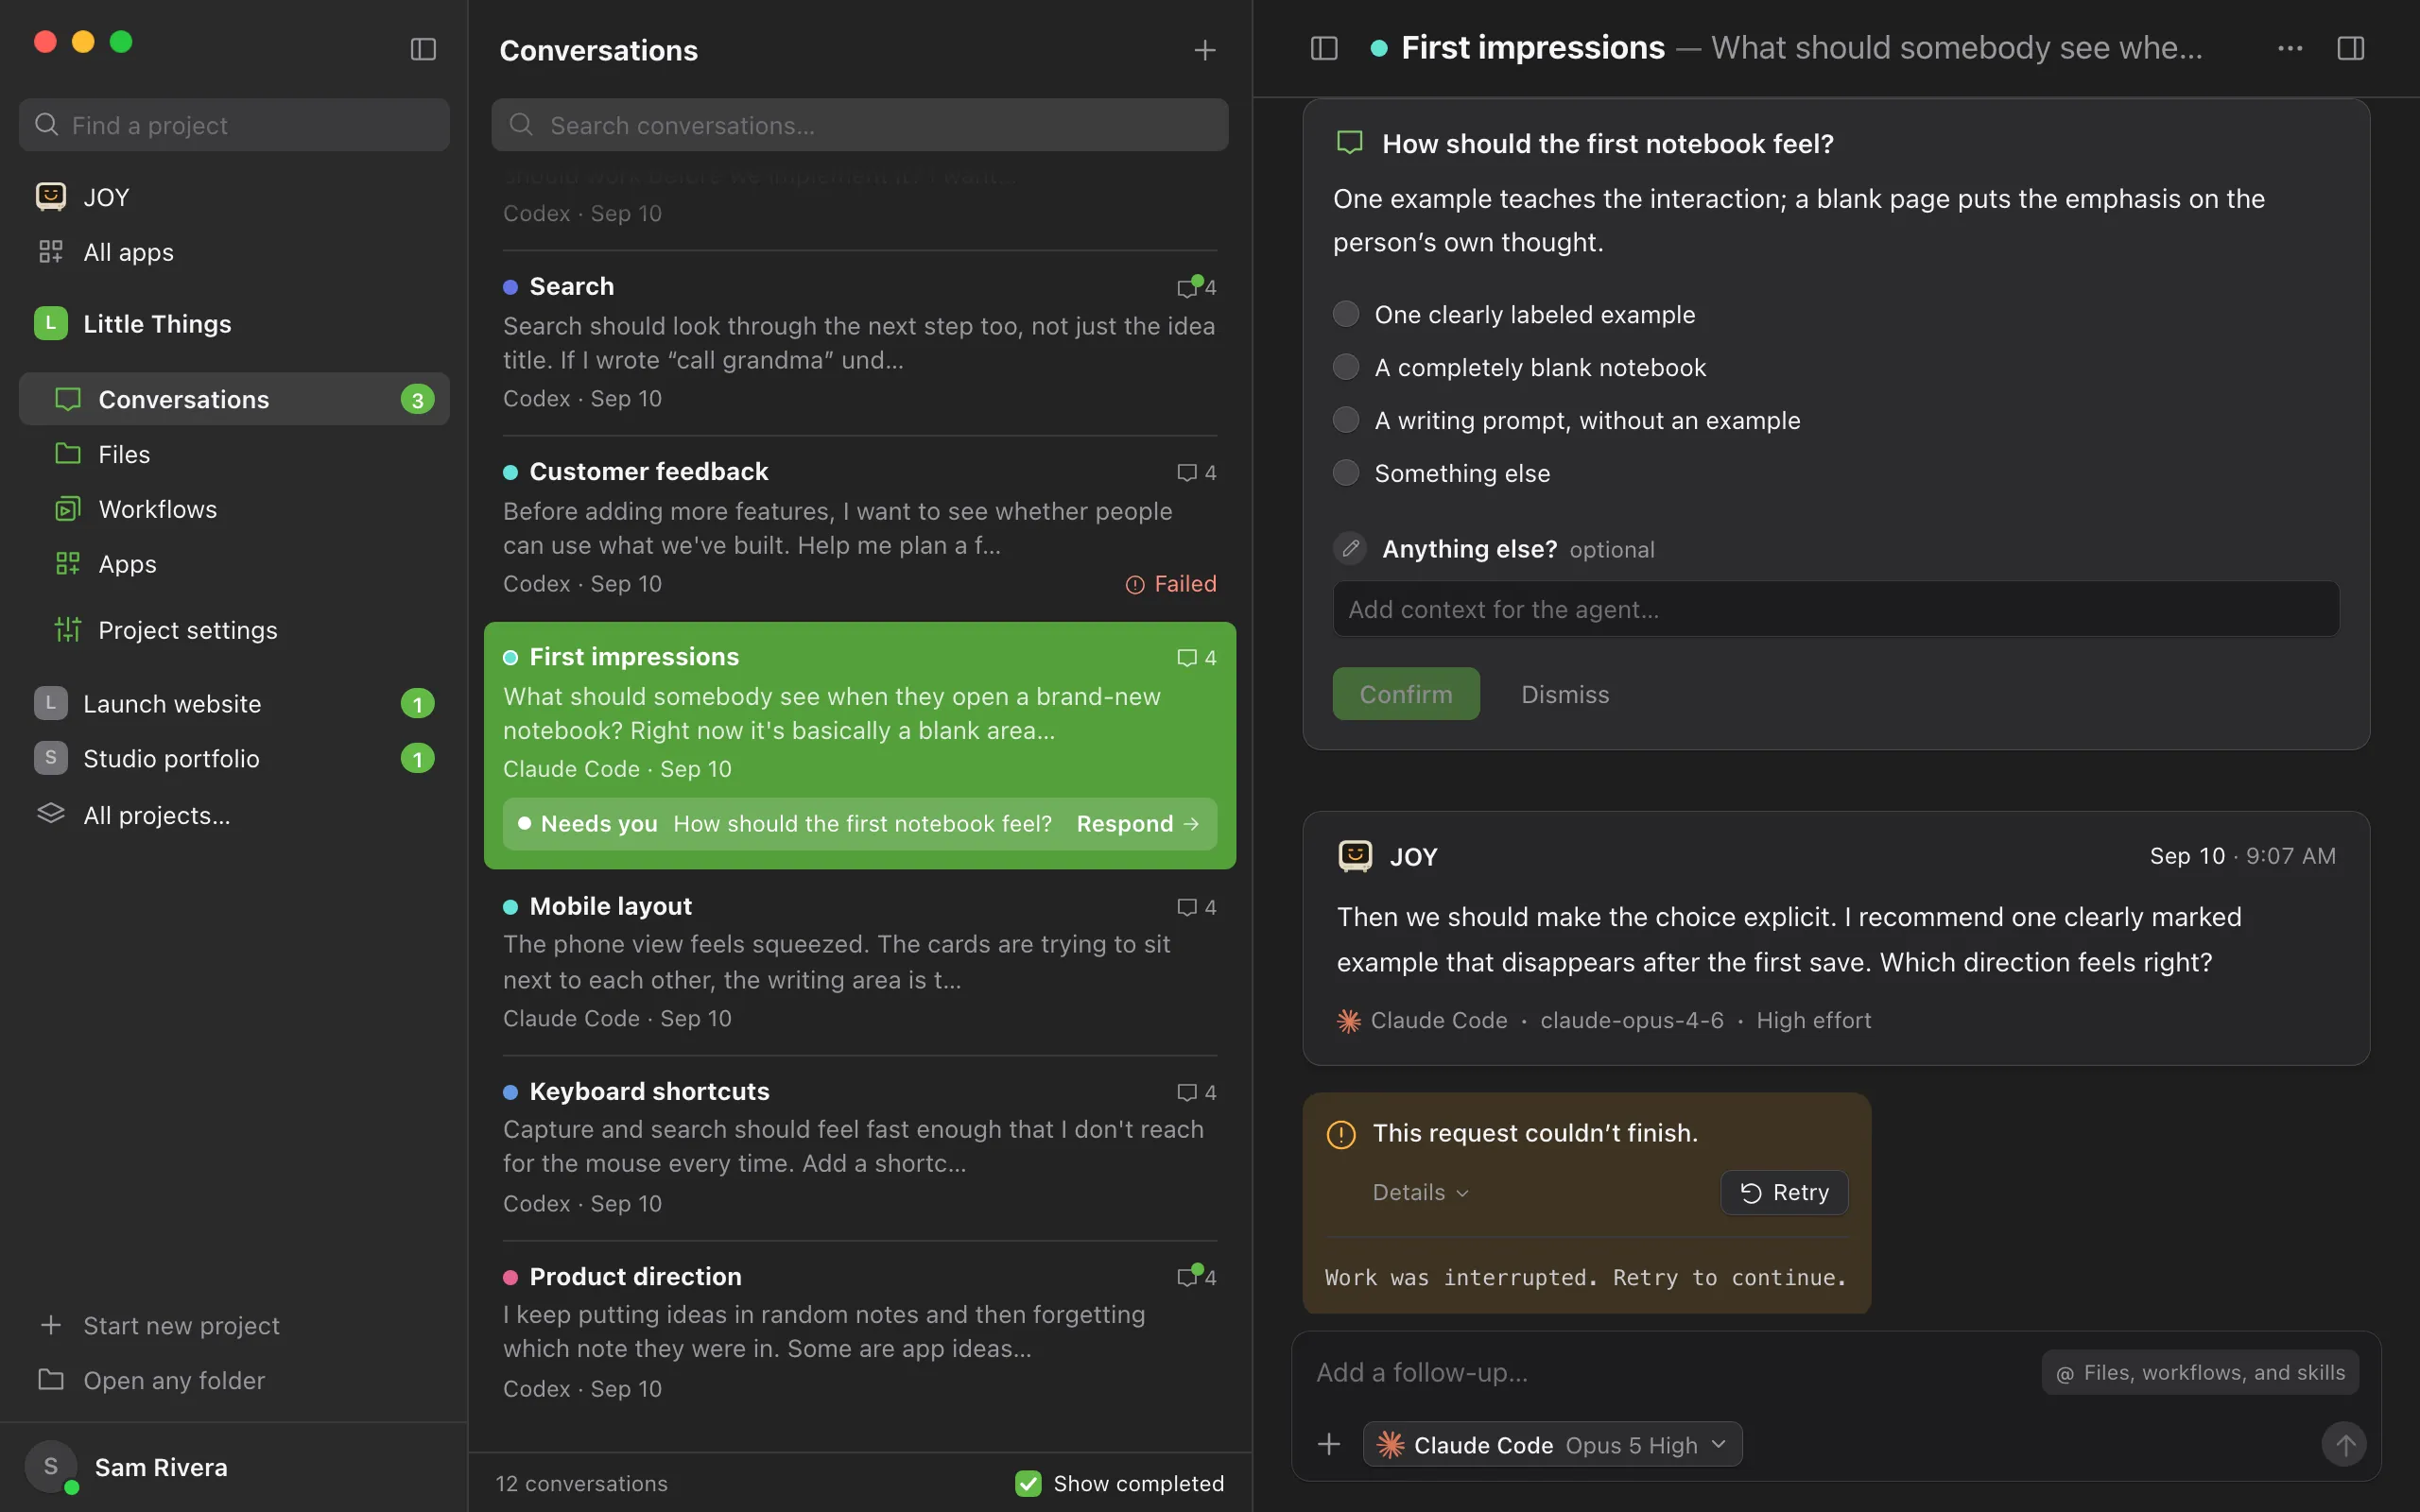The width and height of the screenshot is (2420, 1512).
Task: Click the Dismiss button
Action: coord(1565,694)
